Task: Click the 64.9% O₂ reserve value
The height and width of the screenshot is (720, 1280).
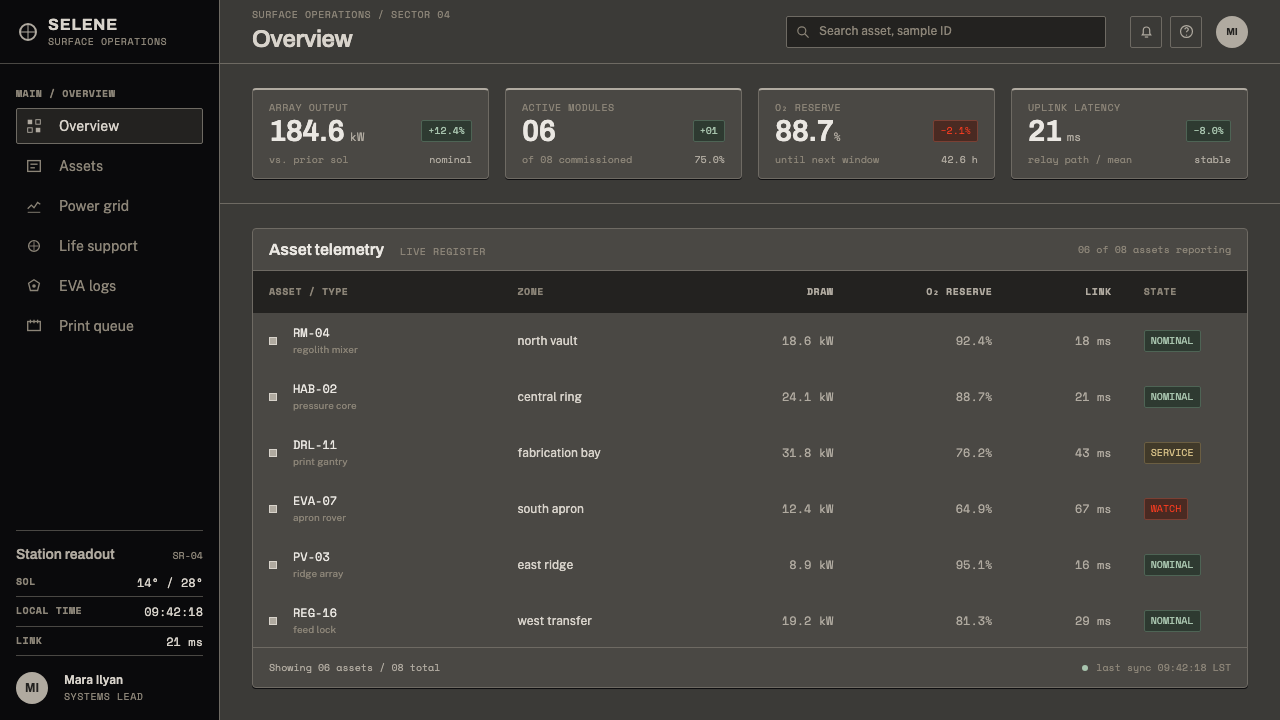Action: pos(974,509)
